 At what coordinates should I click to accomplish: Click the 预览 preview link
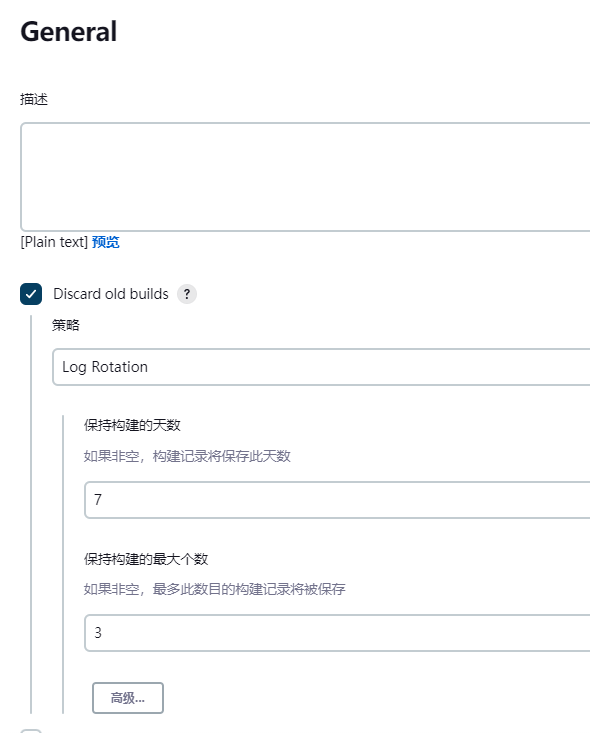pyautogui.click(x=106, y=242)
